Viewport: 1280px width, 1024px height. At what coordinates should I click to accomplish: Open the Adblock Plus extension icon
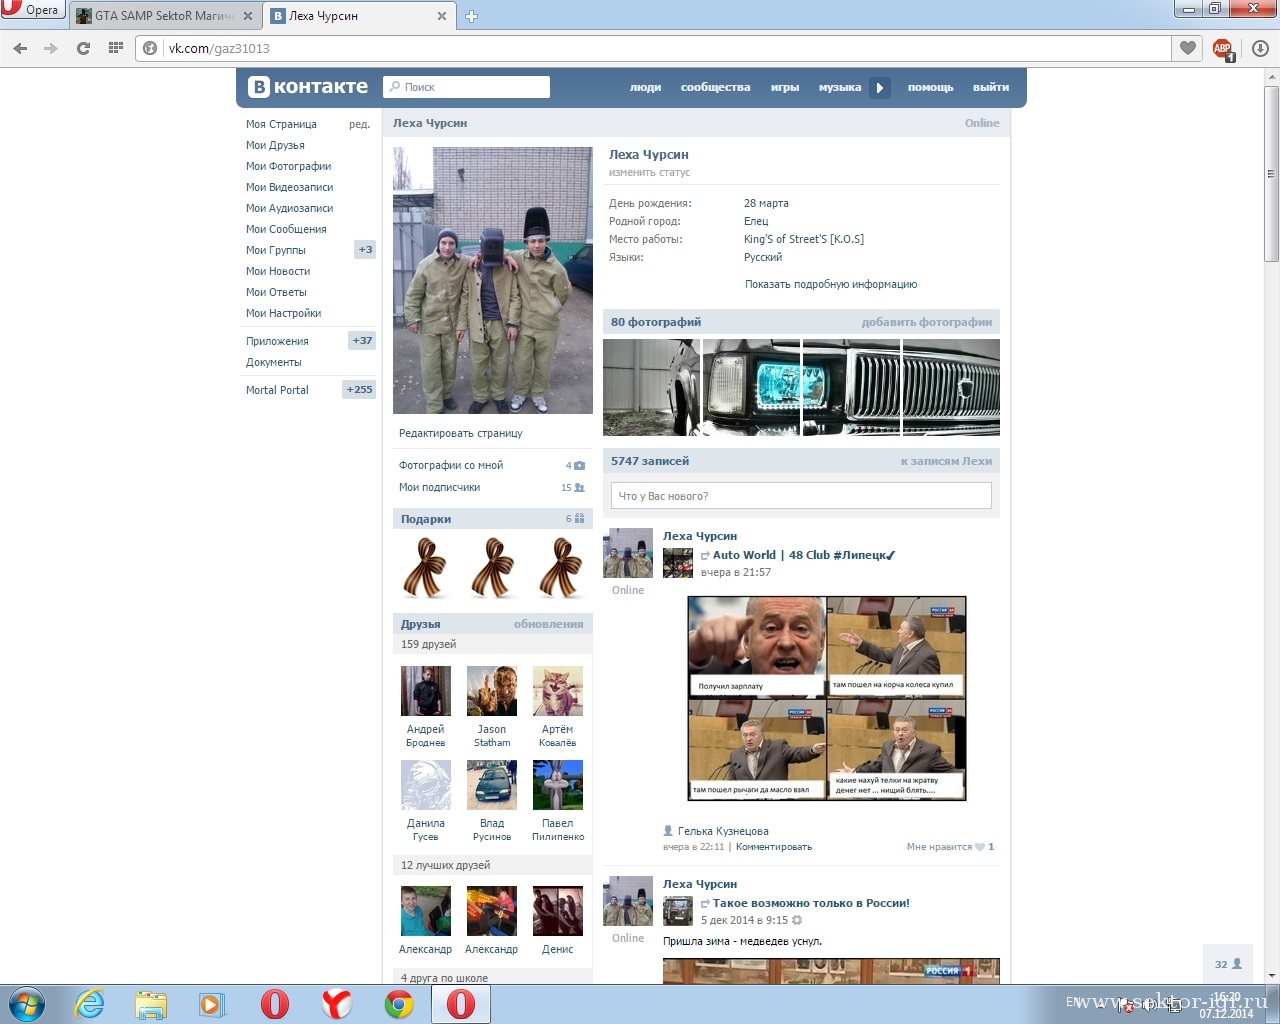(1223, 49)
